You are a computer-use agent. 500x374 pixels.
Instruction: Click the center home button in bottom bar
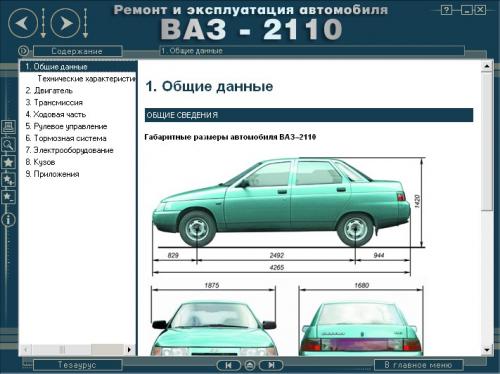point(250,365)
